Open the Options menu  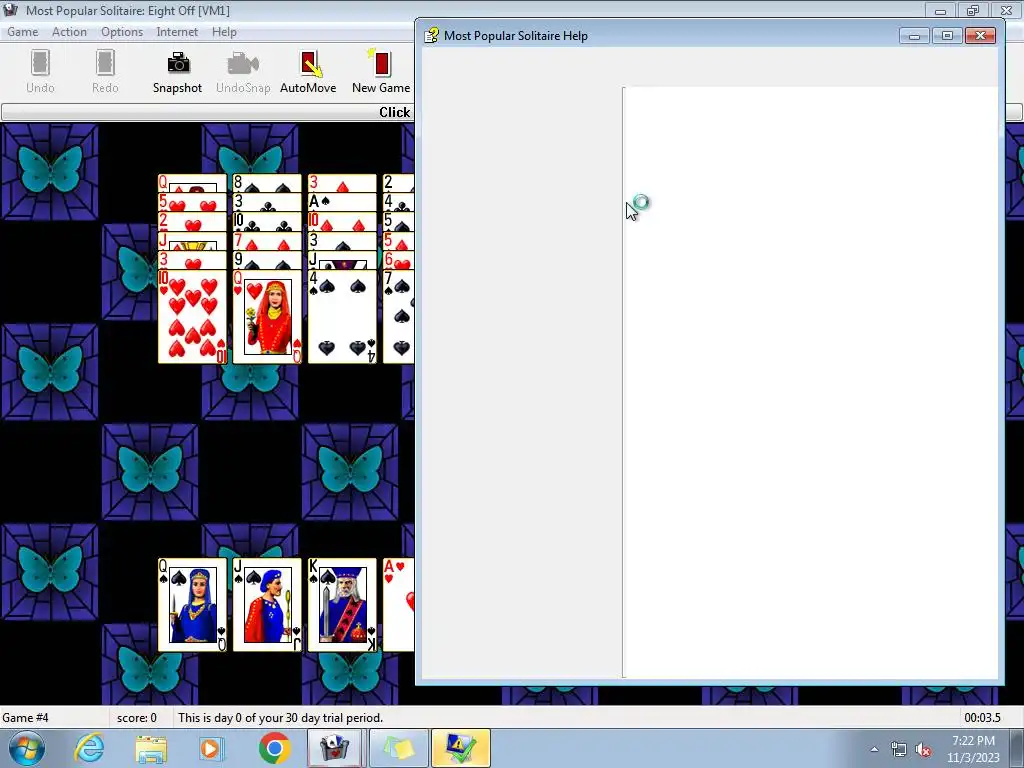click(121, 32)
